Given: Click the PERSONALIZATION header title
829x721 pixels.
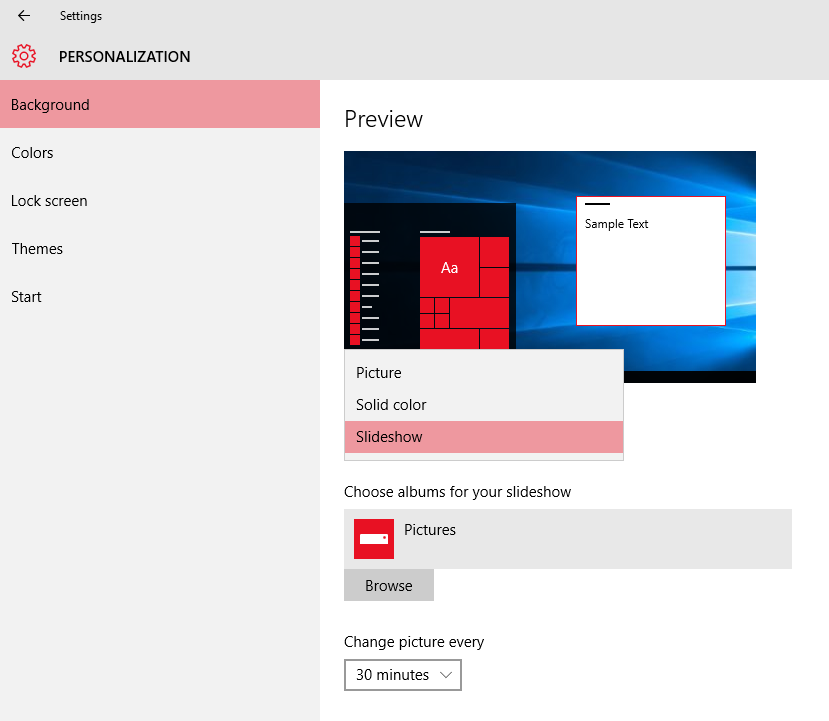Looking at the screenshot, I should coord(124,57).
